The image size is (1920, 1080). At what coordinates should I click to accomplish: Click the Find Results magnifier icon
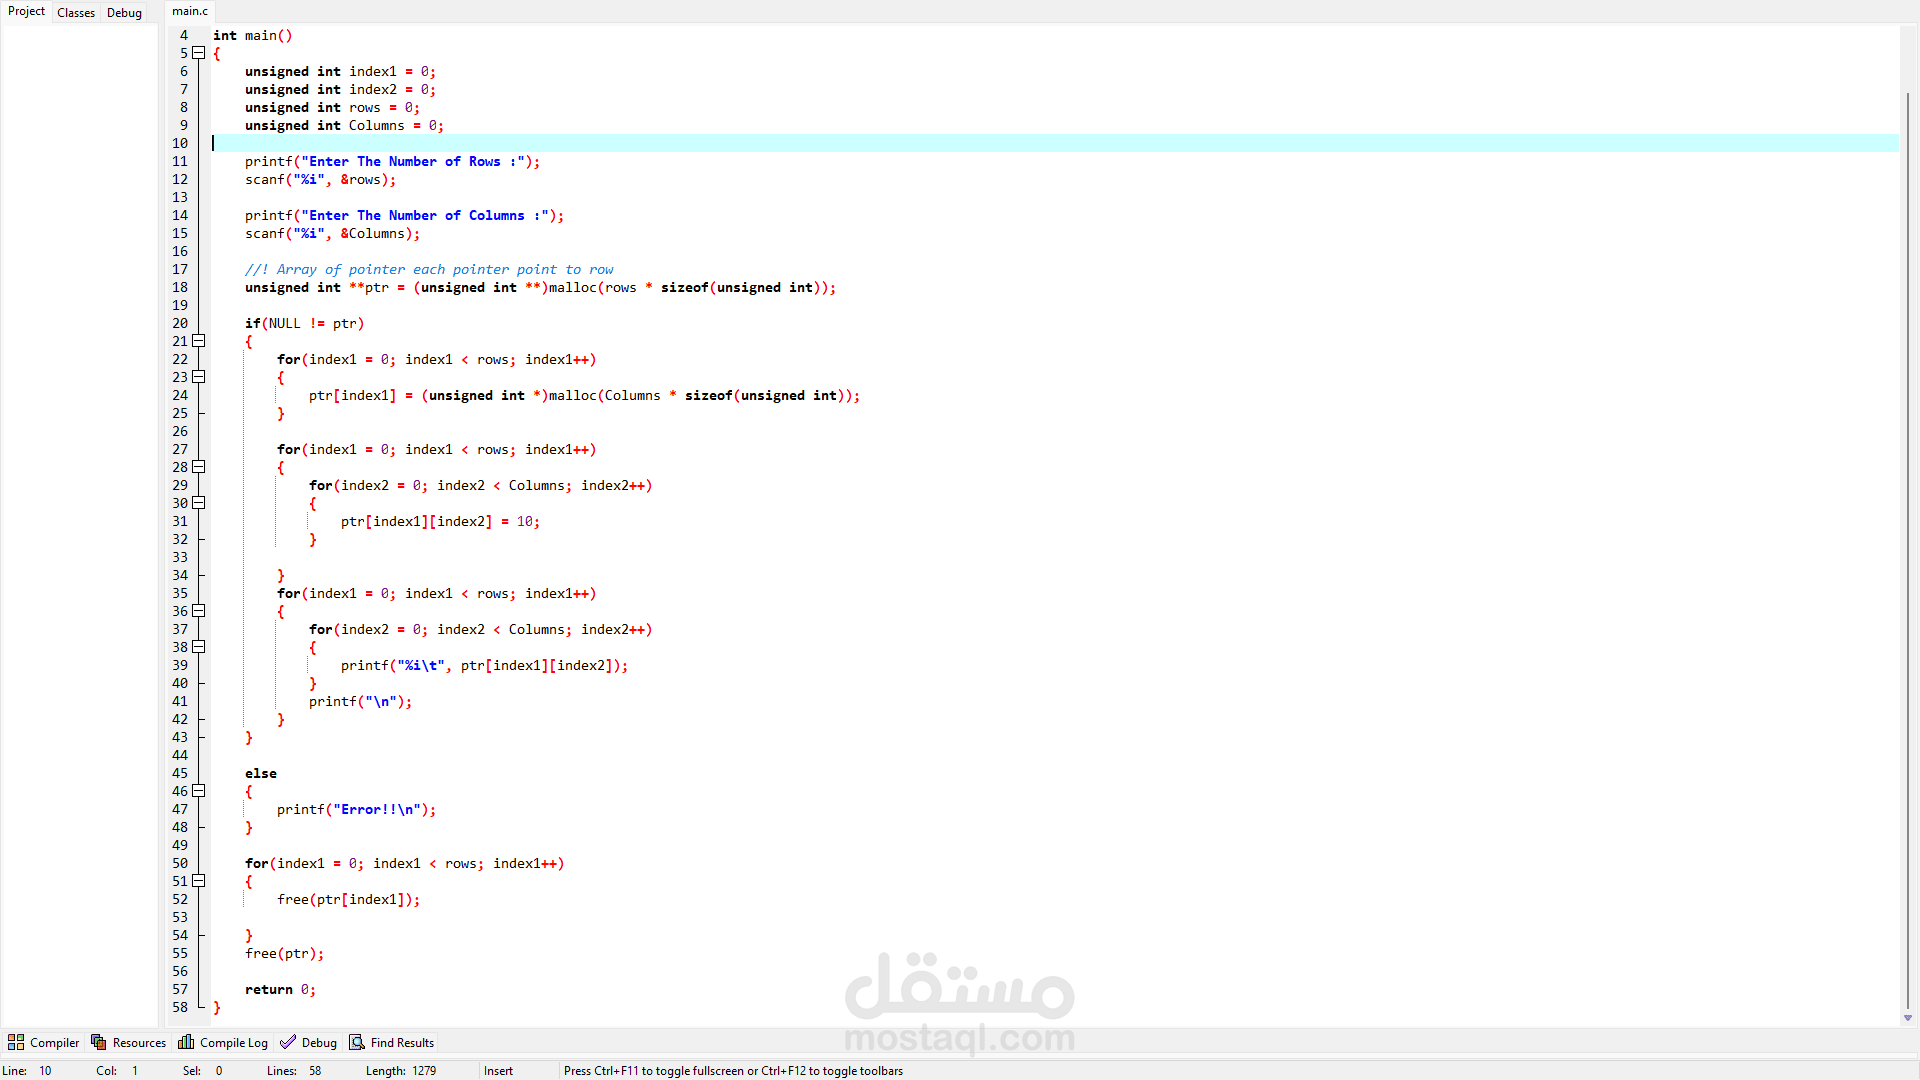pyautogui.click(x=357, y=1042)
